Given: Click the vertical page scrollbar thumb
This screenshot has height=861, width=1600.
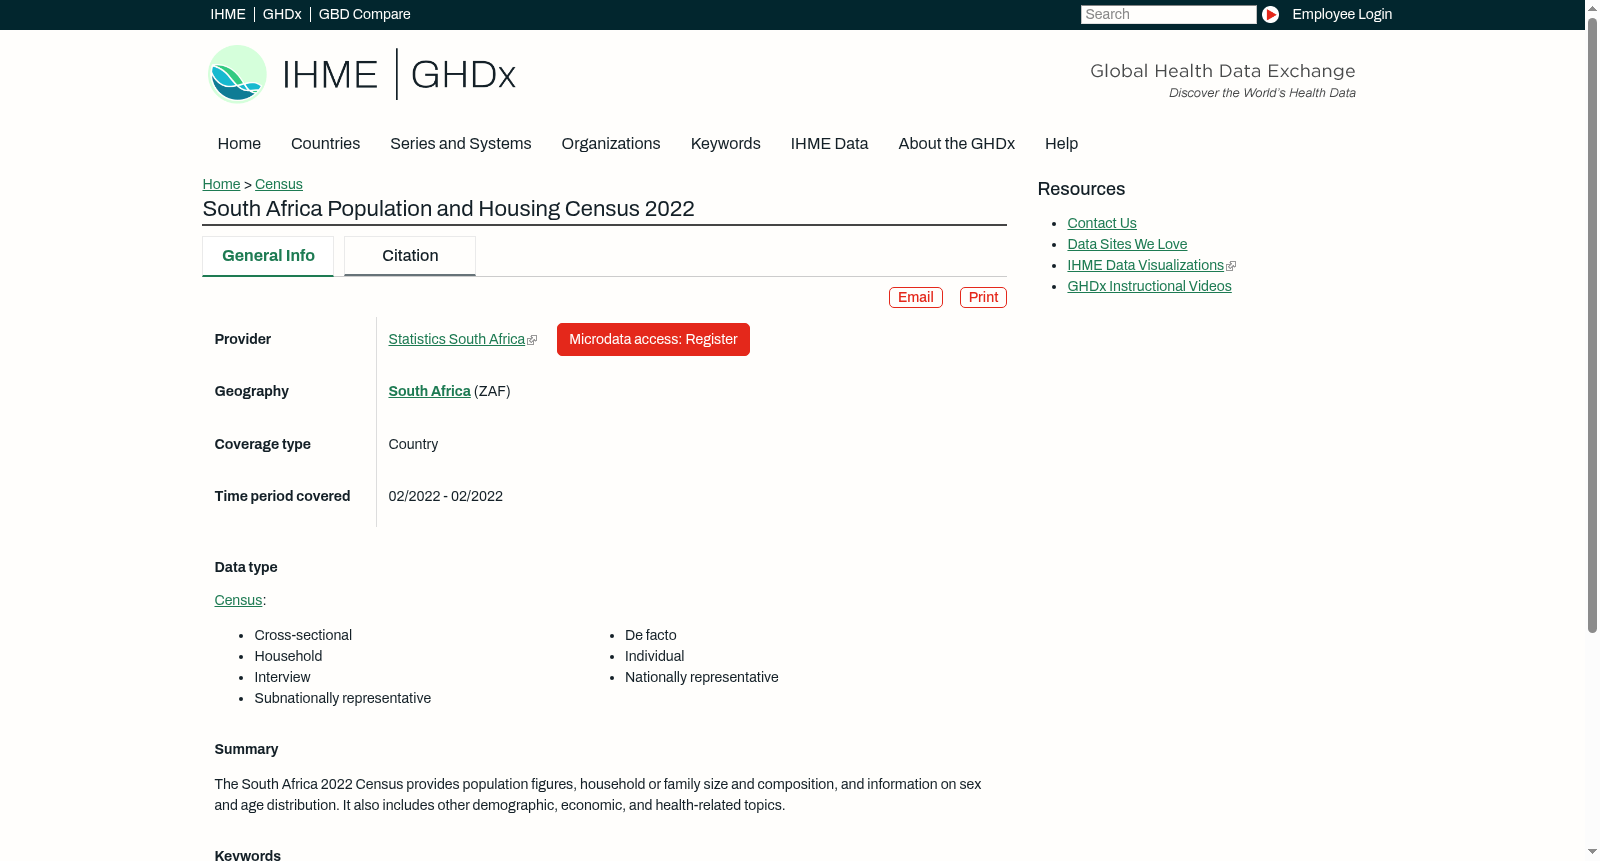Looking at the screenshot, I should click(1592, 325).
